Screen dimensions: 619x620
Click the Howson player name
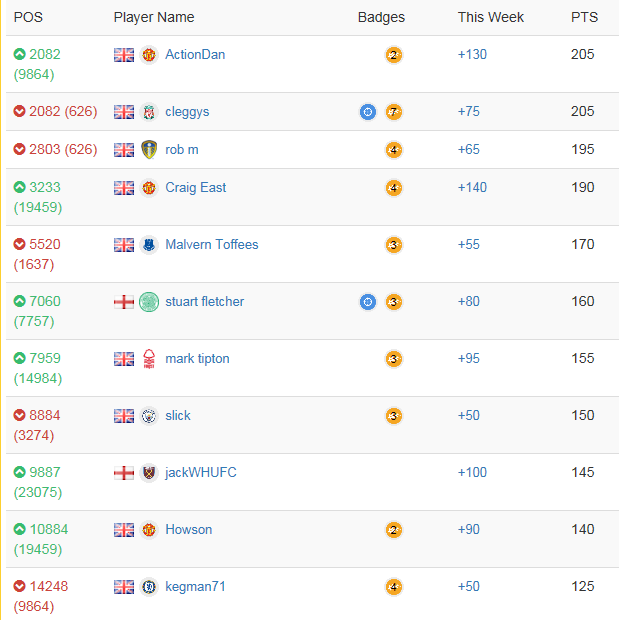coord(189,530)
